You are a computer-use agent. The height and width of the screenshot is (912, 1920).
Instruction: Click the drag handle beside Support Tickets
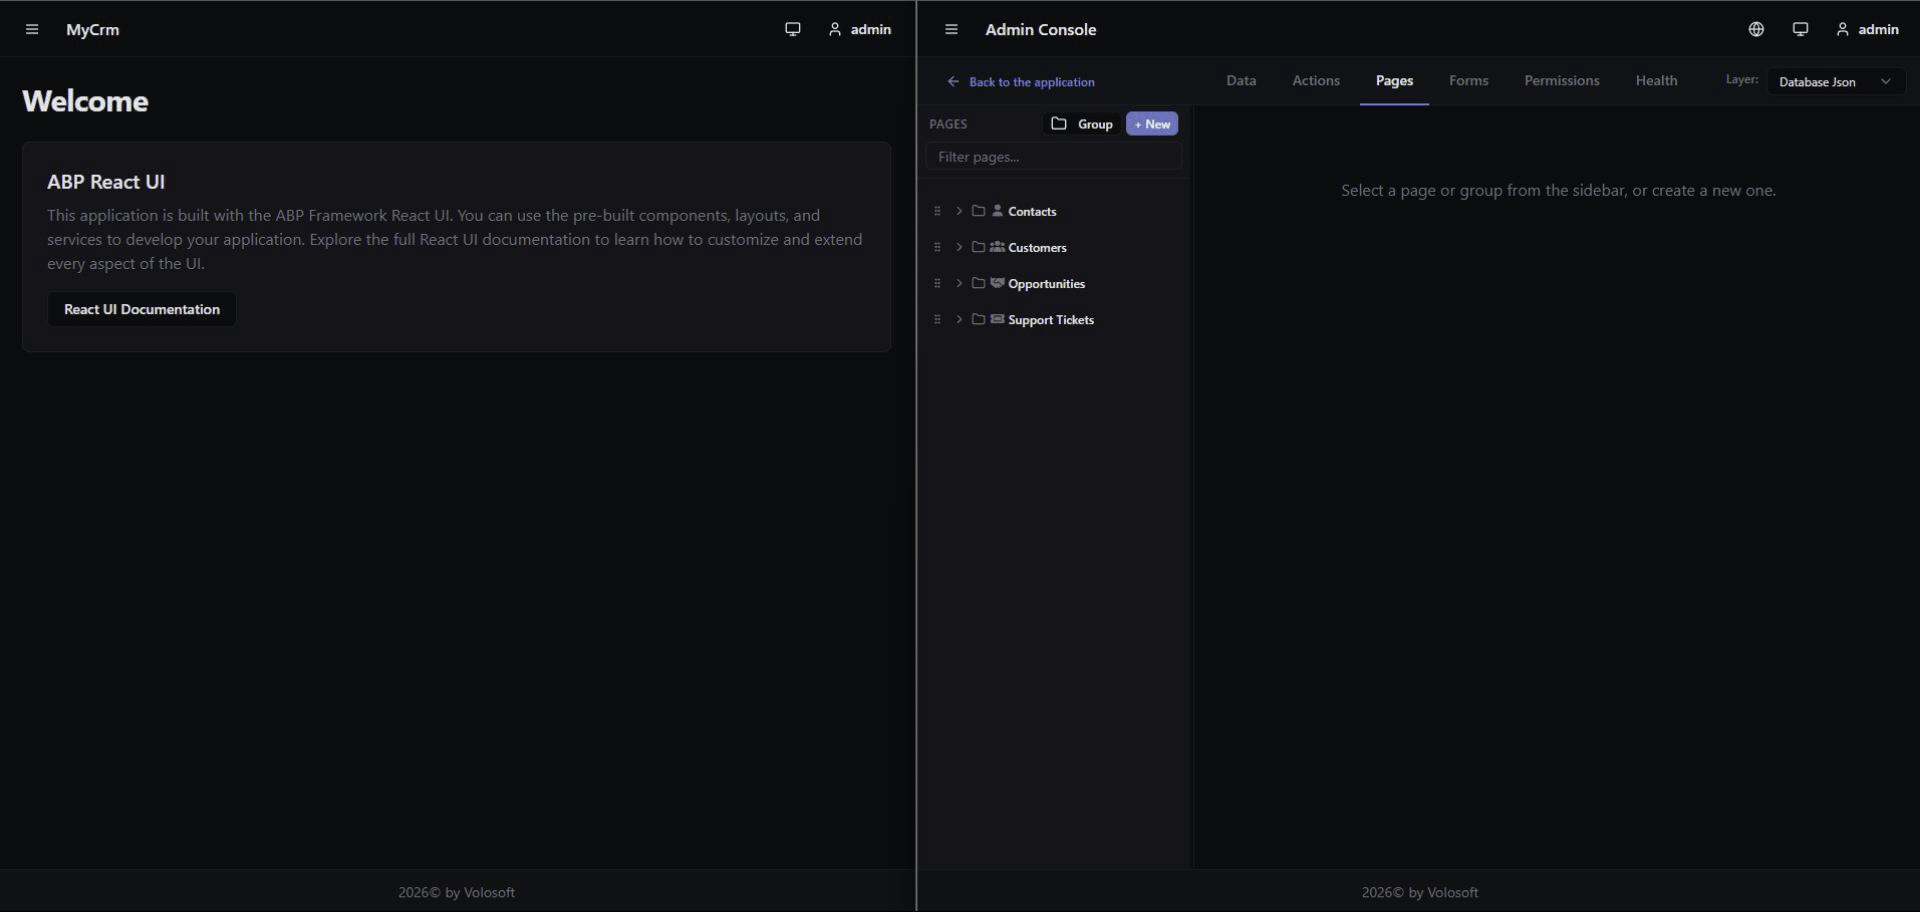pyautogui.click(x=937, y=319)
